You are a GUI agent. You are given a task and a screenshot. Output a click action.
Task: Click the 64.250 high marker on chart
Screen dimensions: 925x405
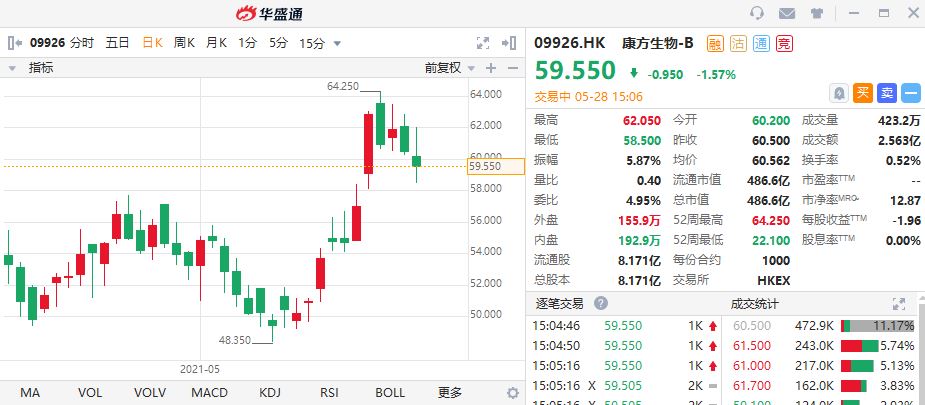point(343,86)
